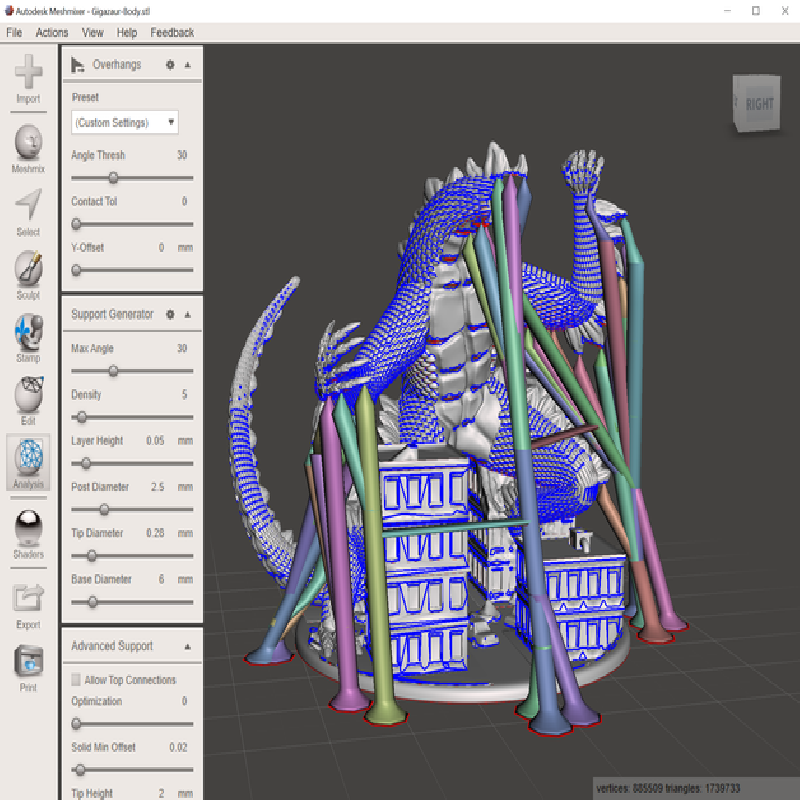The width and height of the screenshot is (800, 800).
Task: Click the Solid Min Offset slider handle
Action: pos(80,769)
